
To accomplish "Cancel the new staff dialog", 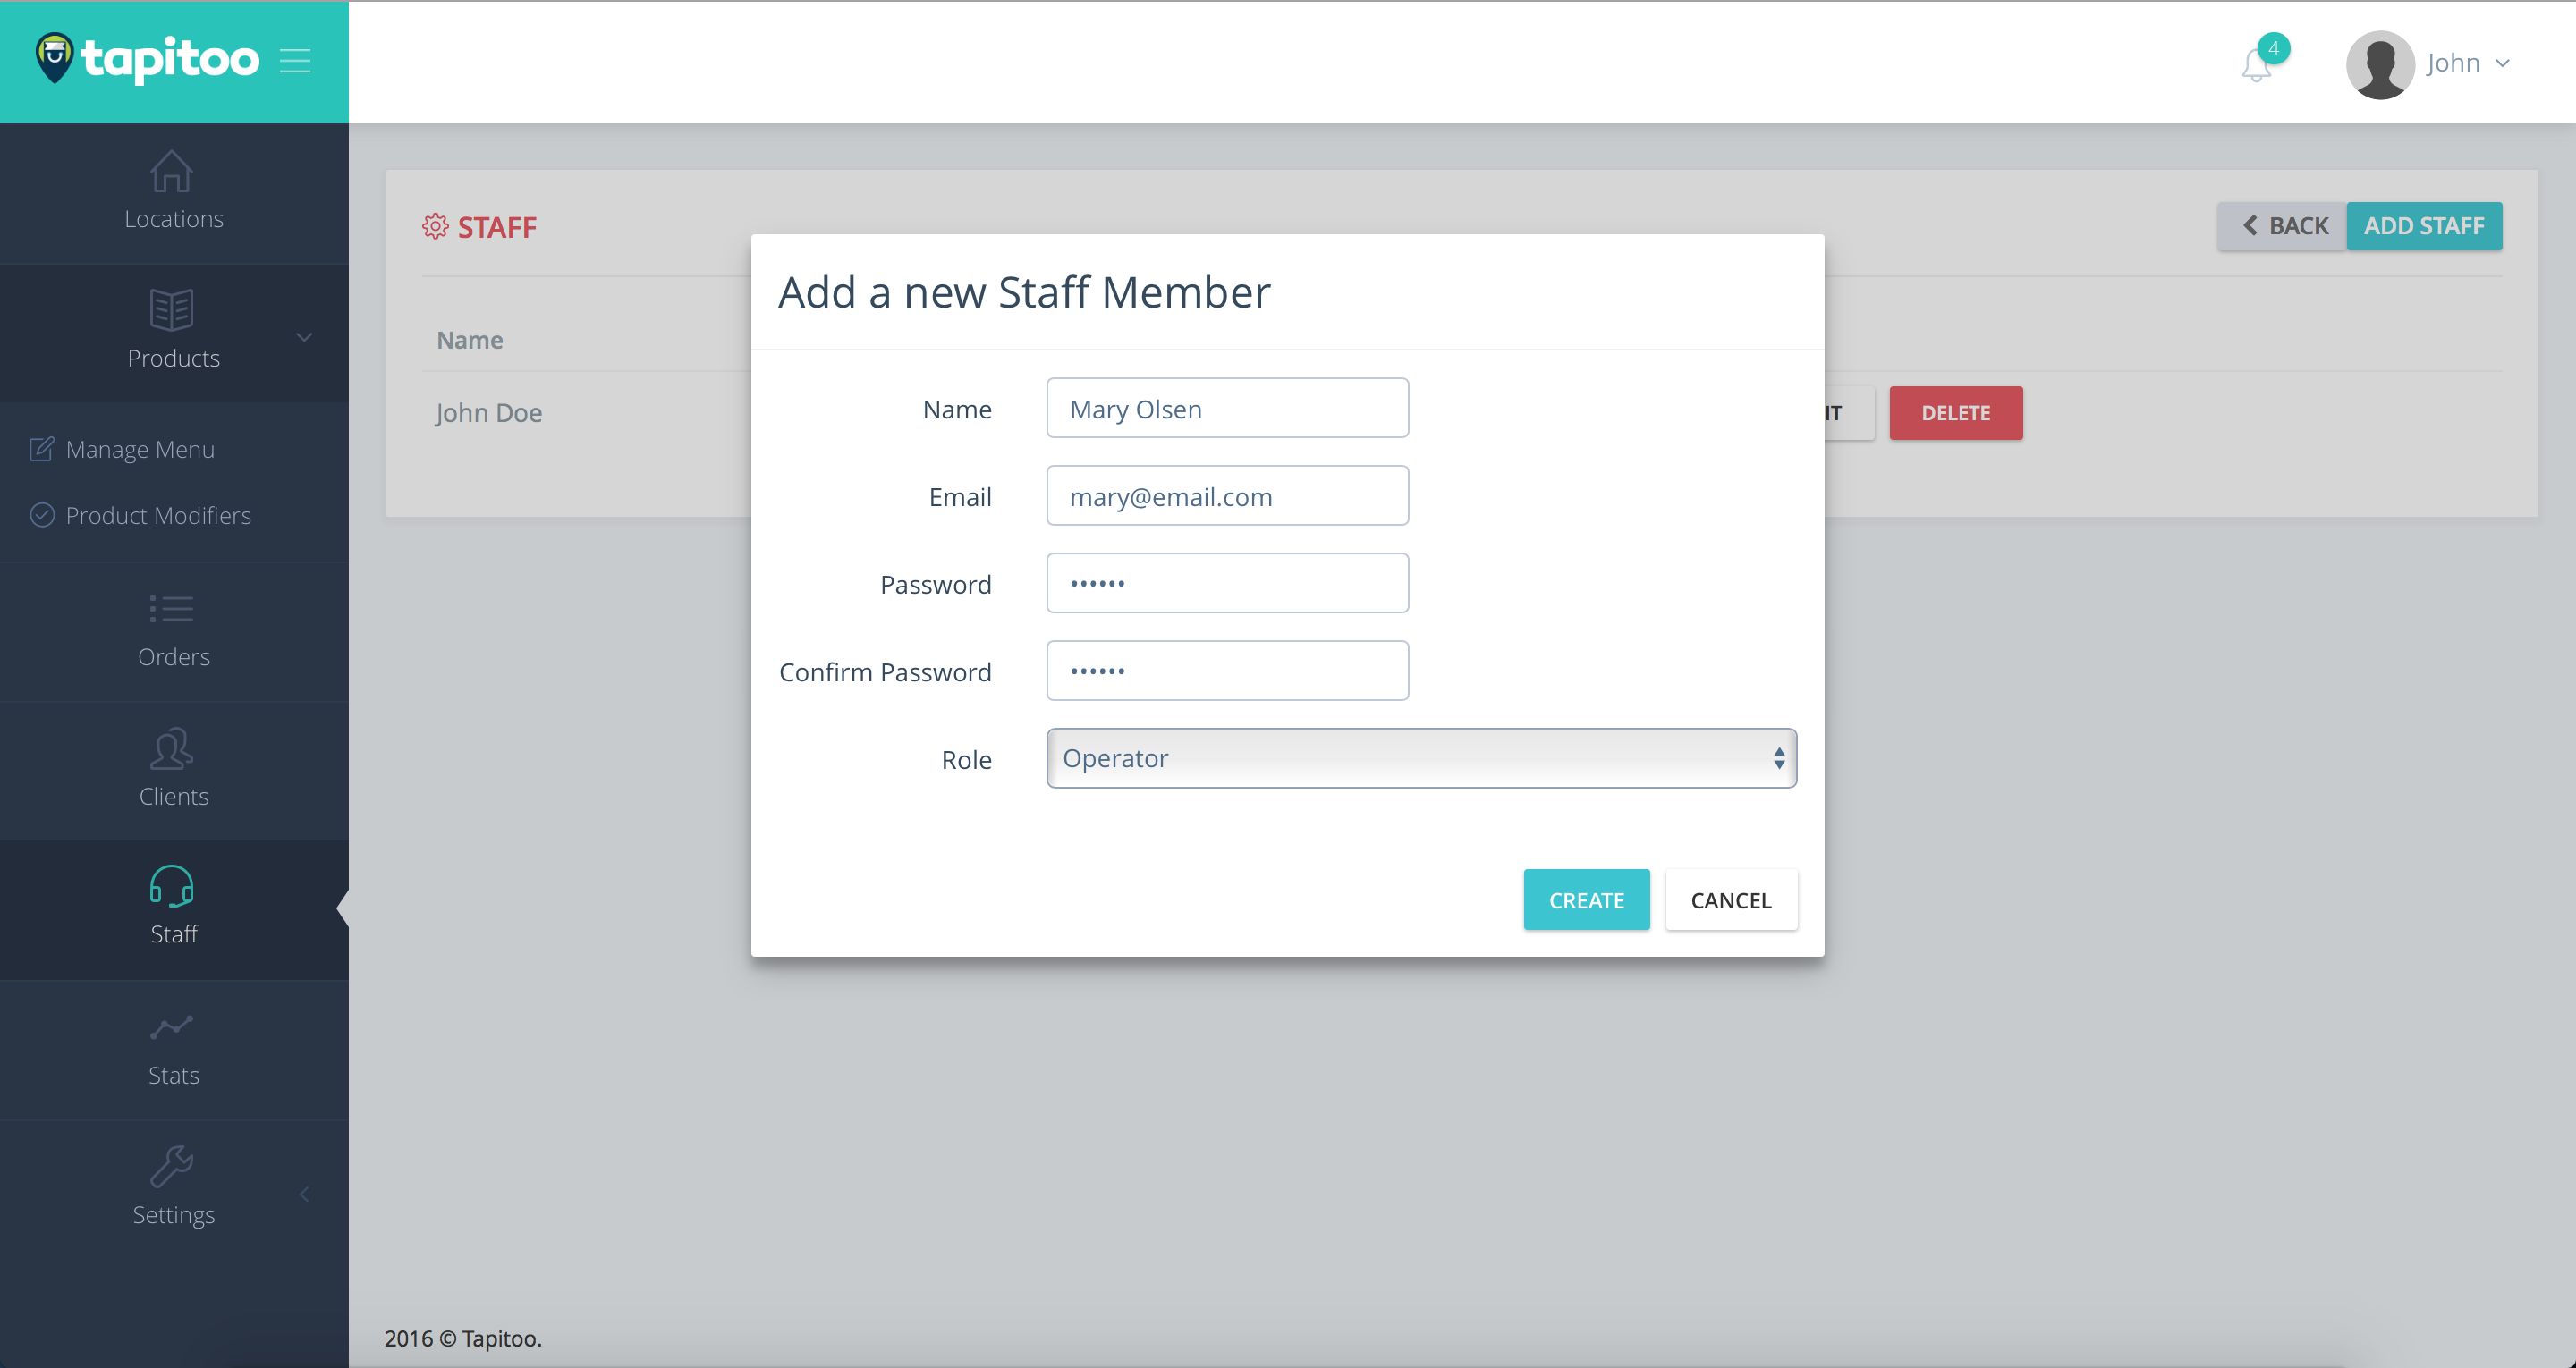I will coord(1731,900).
